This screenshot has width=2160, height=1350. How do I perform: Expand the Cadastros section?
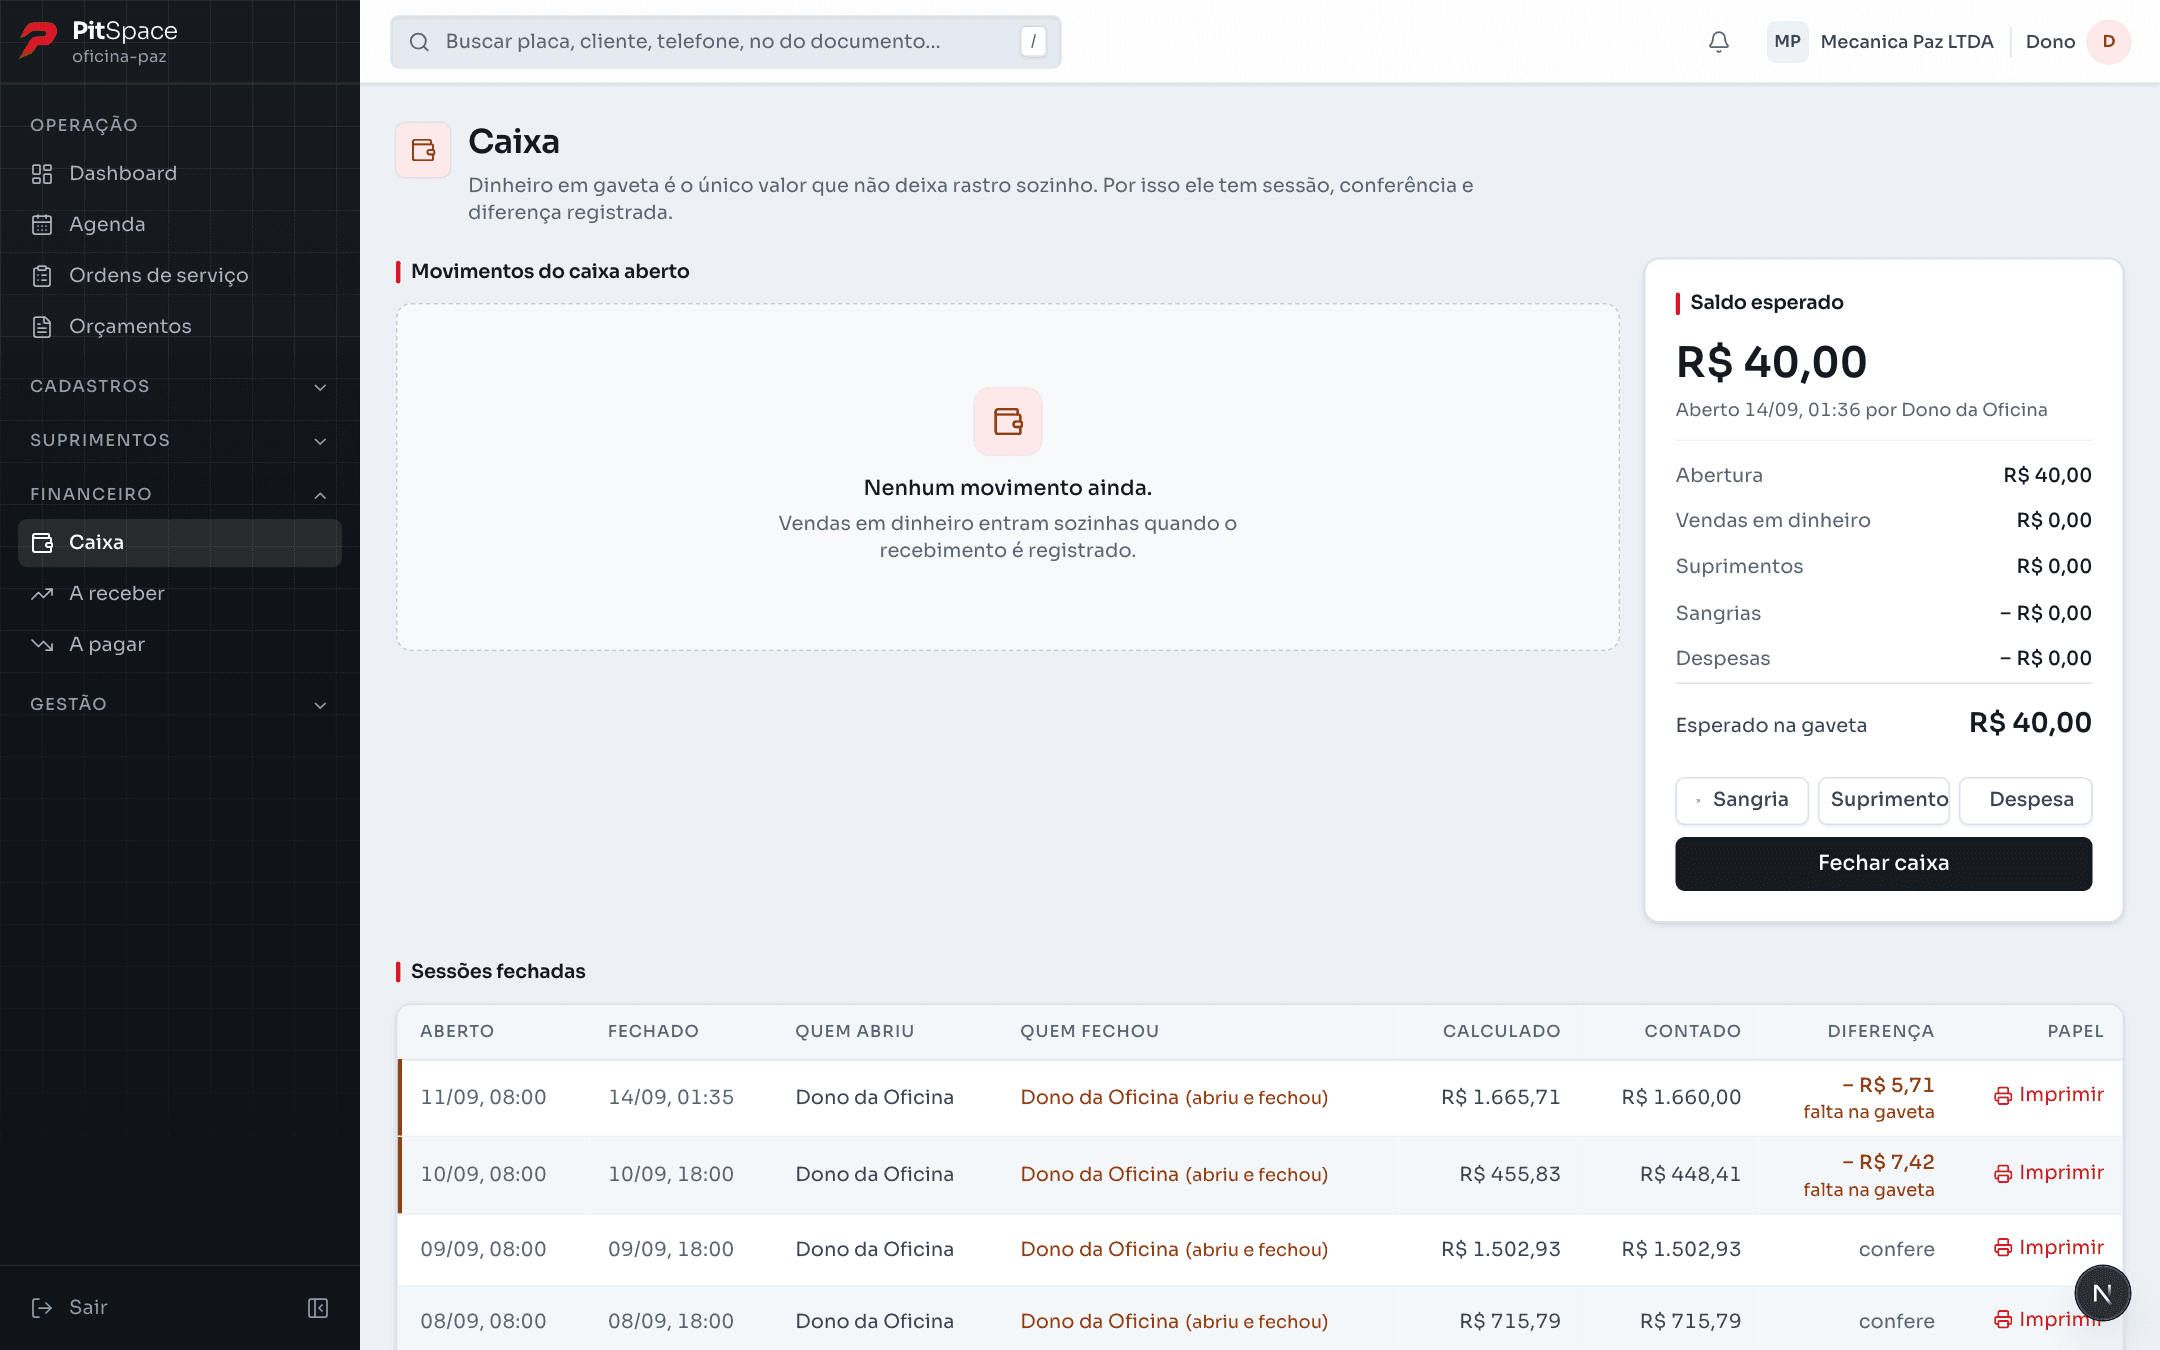click(x=180, y=387)
